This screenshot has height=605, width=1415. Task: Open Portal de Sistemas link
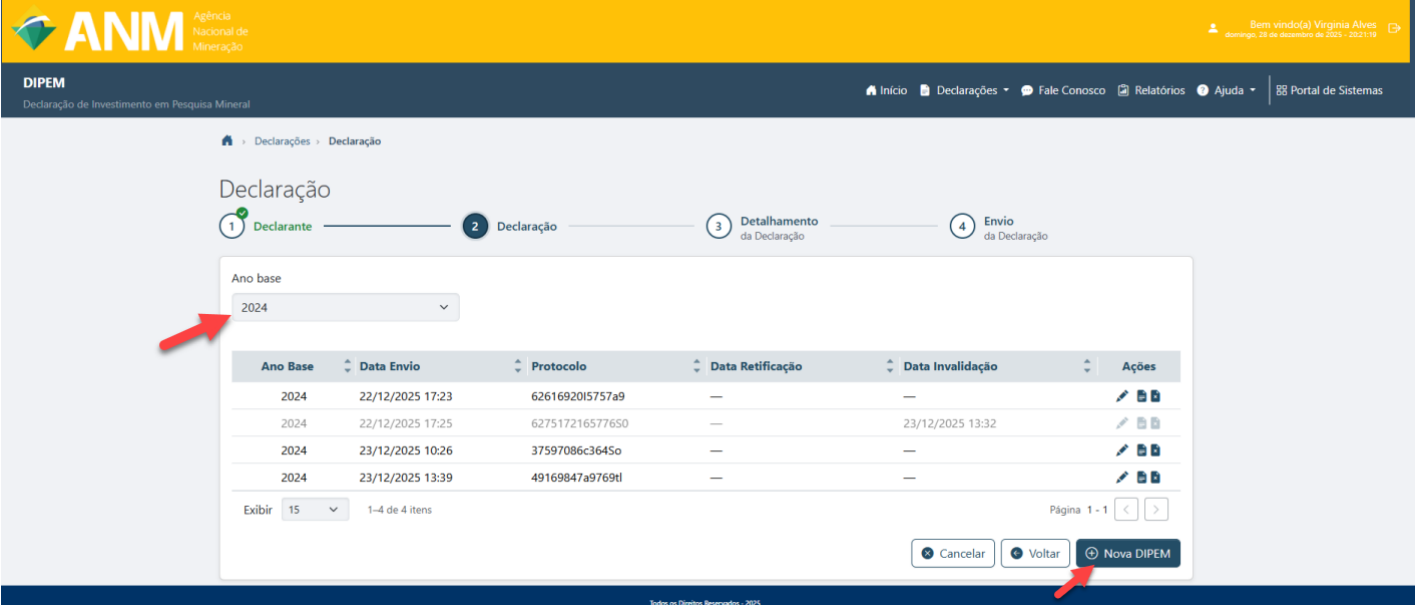1329,90
